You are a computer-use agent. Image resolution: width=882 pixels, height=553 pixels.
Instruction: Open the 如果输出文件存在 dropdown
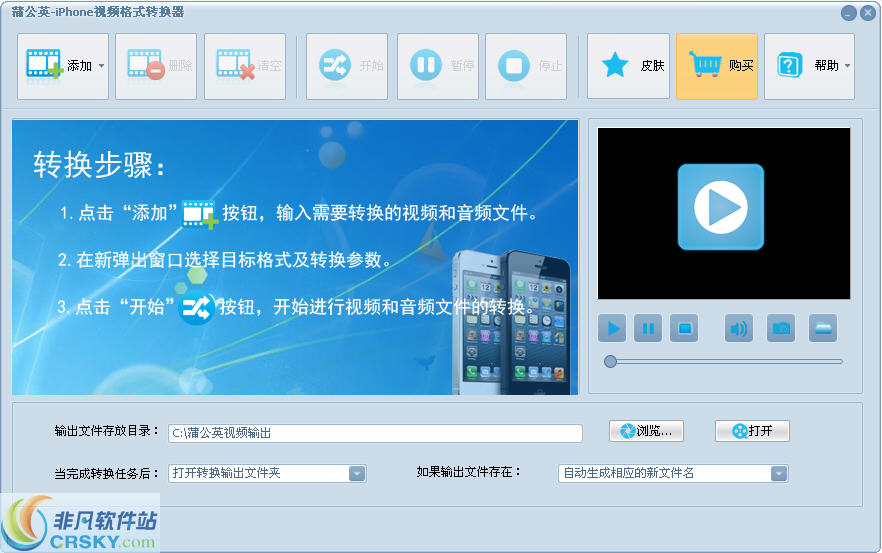(x=673, y=473)
